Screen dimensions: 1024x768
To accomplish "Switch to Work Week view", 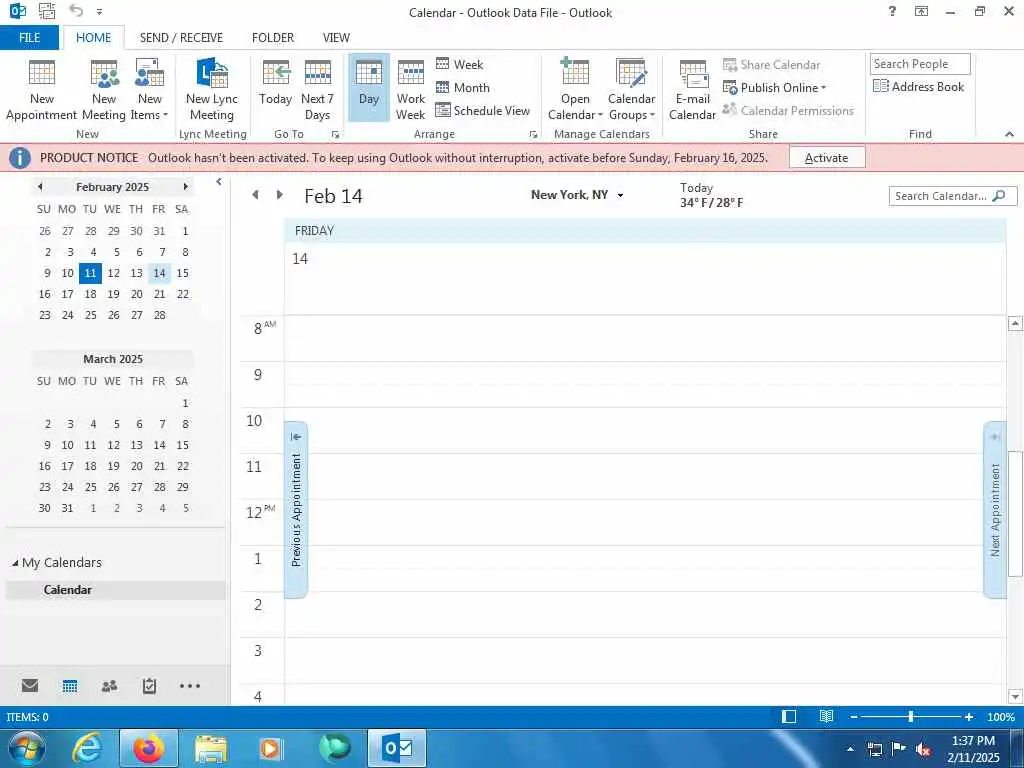I will coord(411,89).
